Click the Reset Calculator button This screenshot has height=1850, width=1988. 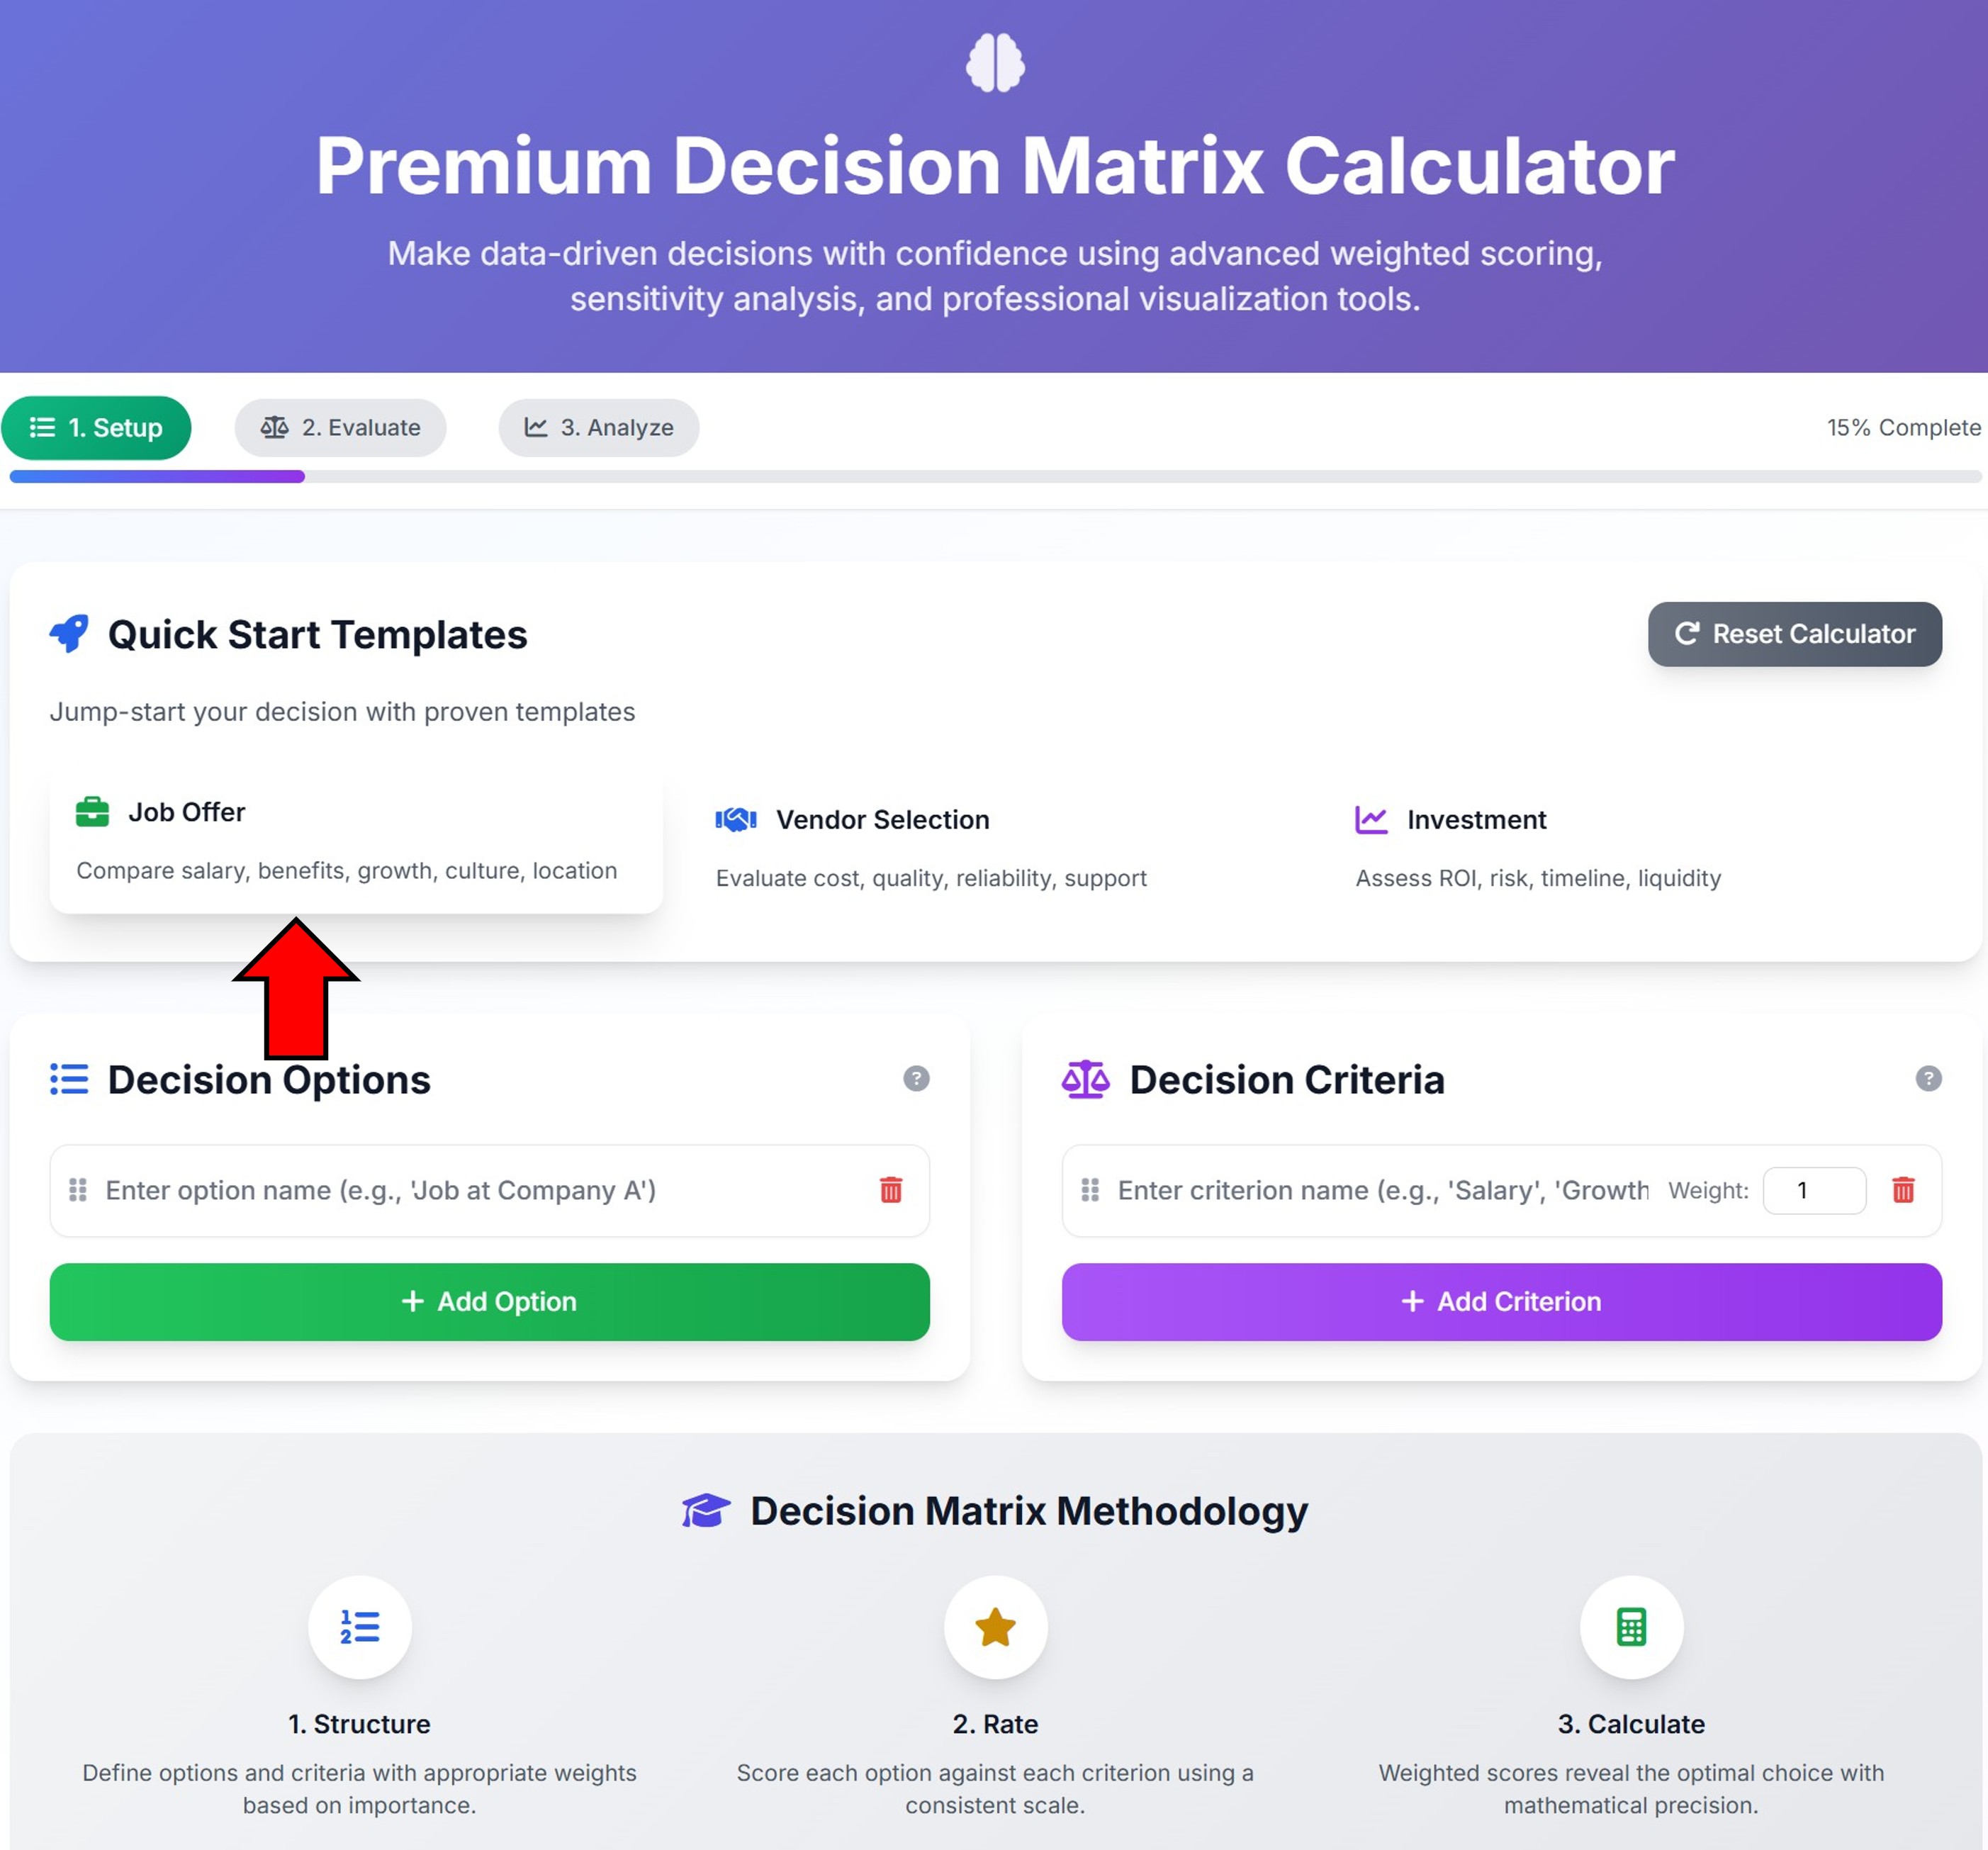(1795, 634)
